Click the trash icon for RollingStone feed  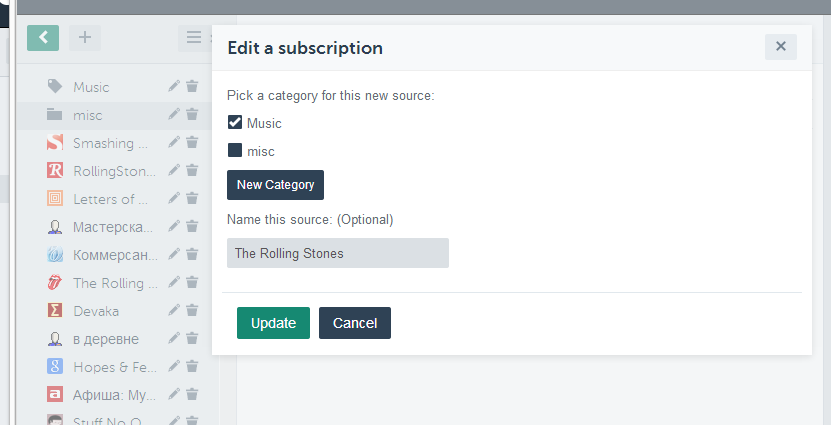192,171
